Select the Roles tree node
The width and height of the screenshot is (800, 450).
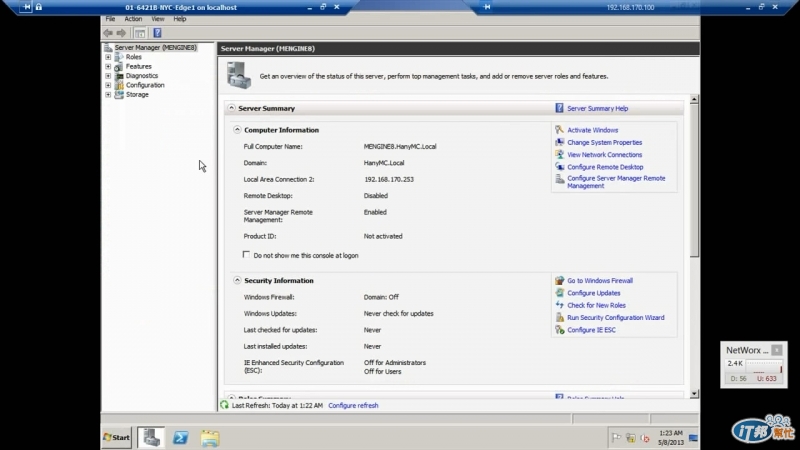coord(134,57)
